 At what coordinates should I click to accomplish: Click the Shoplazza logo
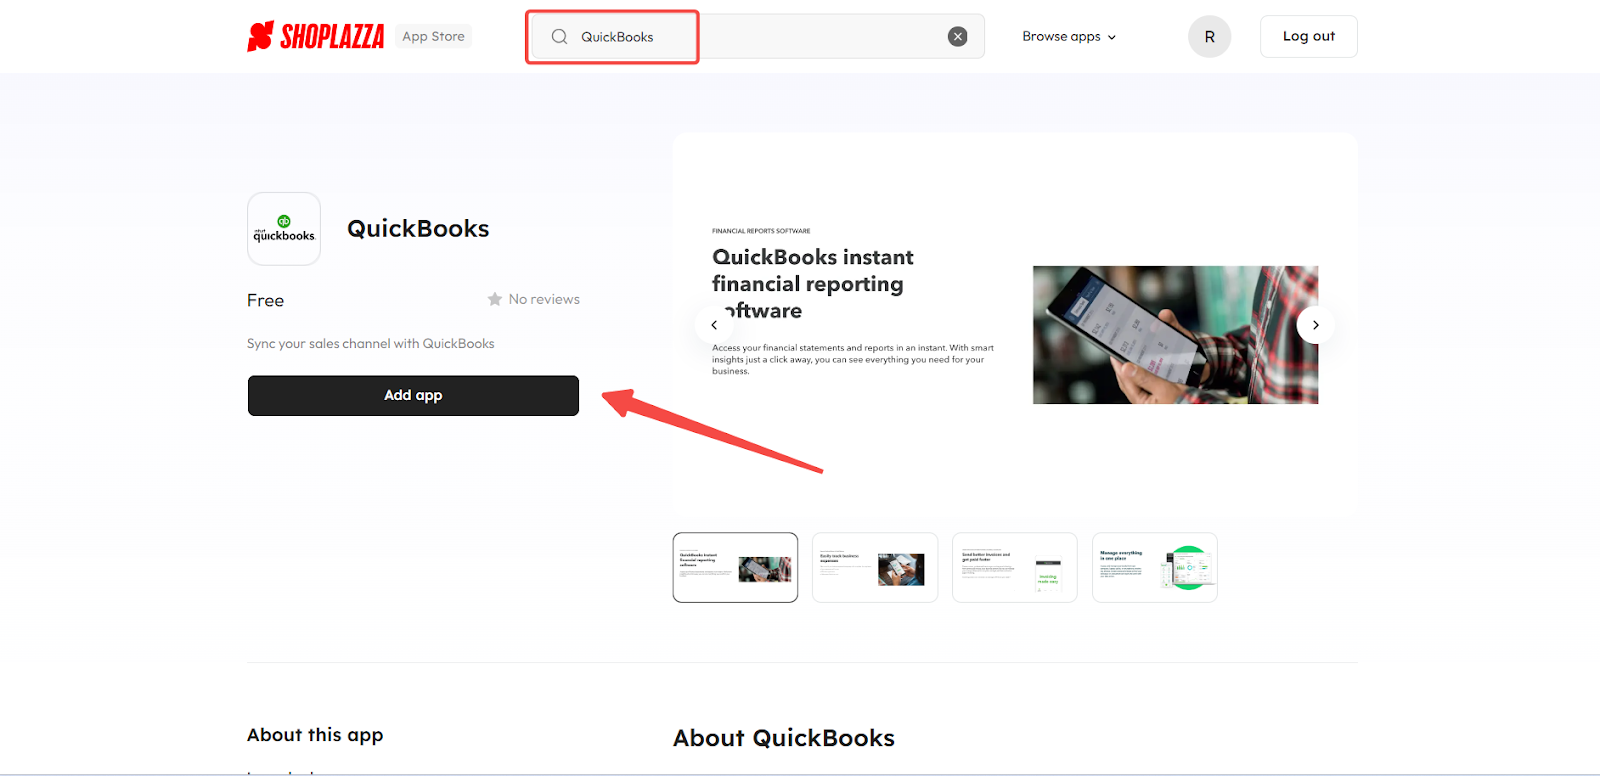tap(316, 37)
